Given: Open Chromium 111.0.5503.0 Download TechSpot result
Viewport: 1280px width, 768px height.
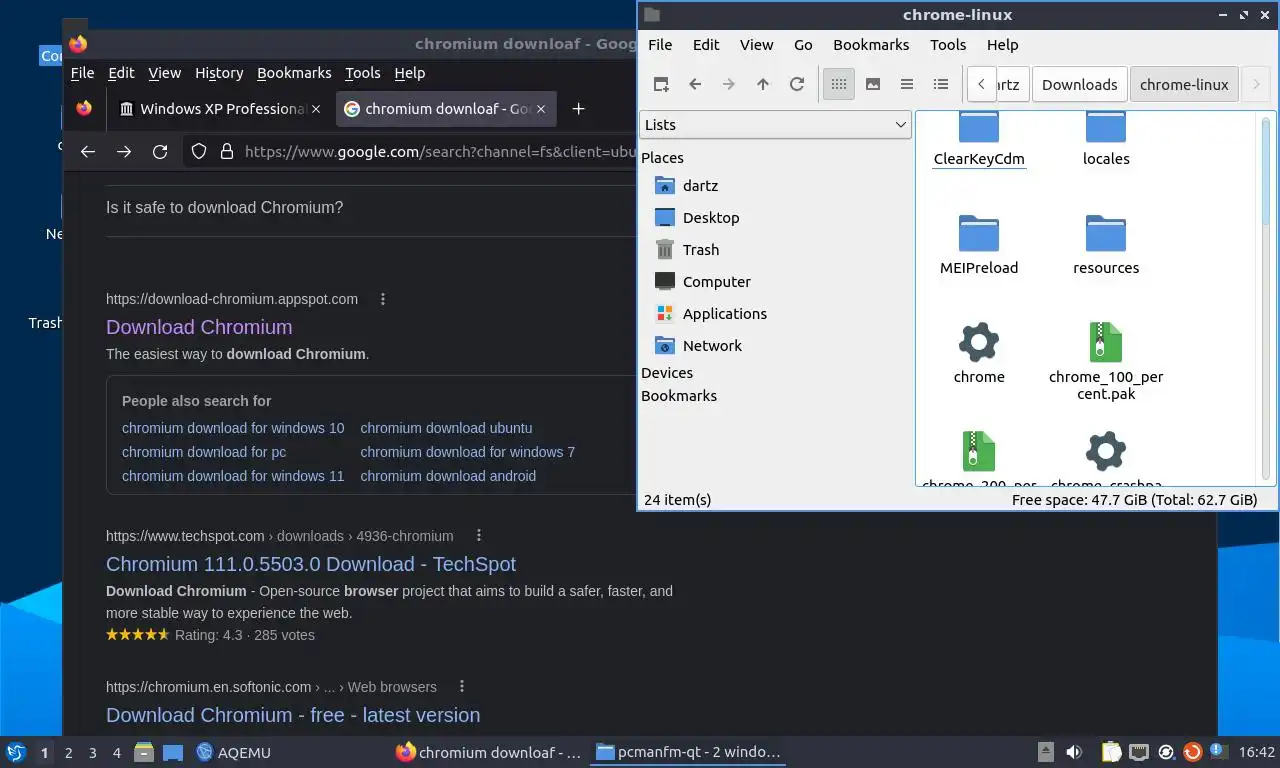Looking at the screenshot, I should tap(311, 564).
